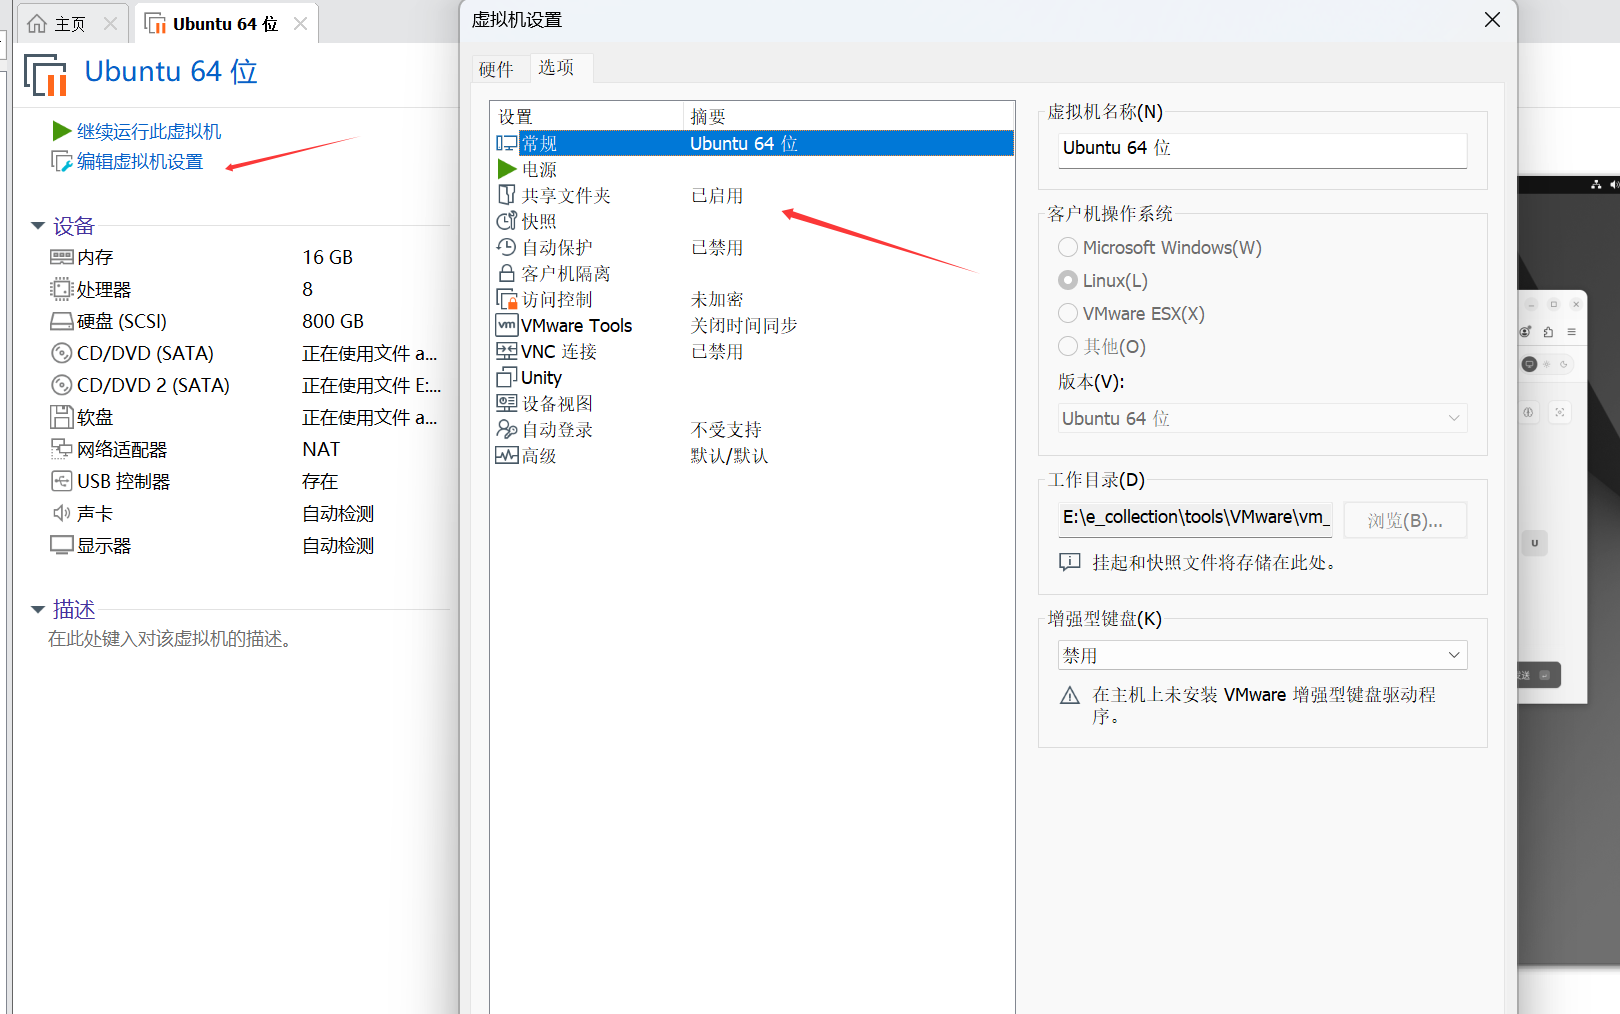Screen dimensions: 1620x1014
Task: Click the 网络适配器 network adapter icon
Action: [x=62, y=450]
